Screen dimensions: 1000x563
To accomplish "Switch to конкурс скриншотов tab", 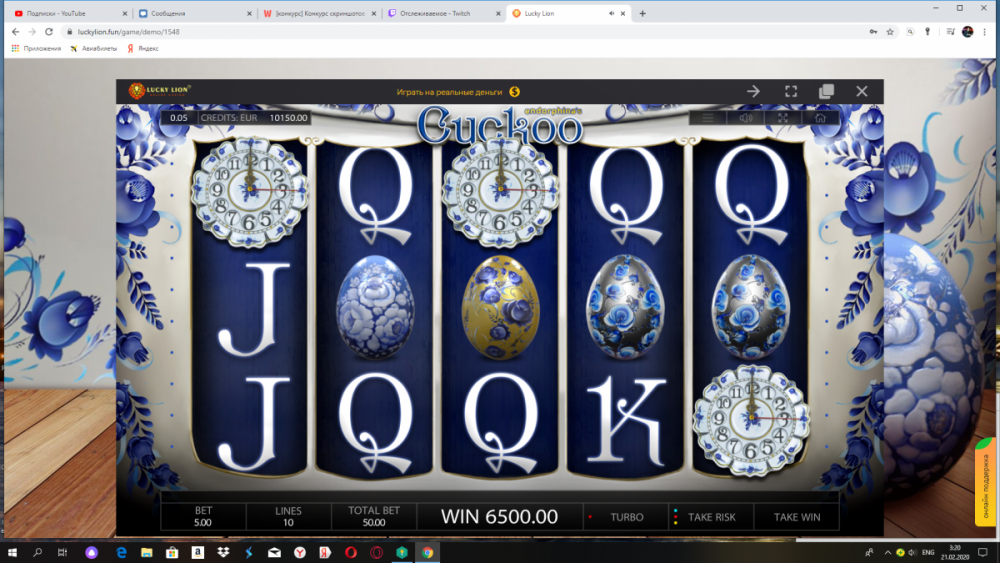I will click(320, 13).
